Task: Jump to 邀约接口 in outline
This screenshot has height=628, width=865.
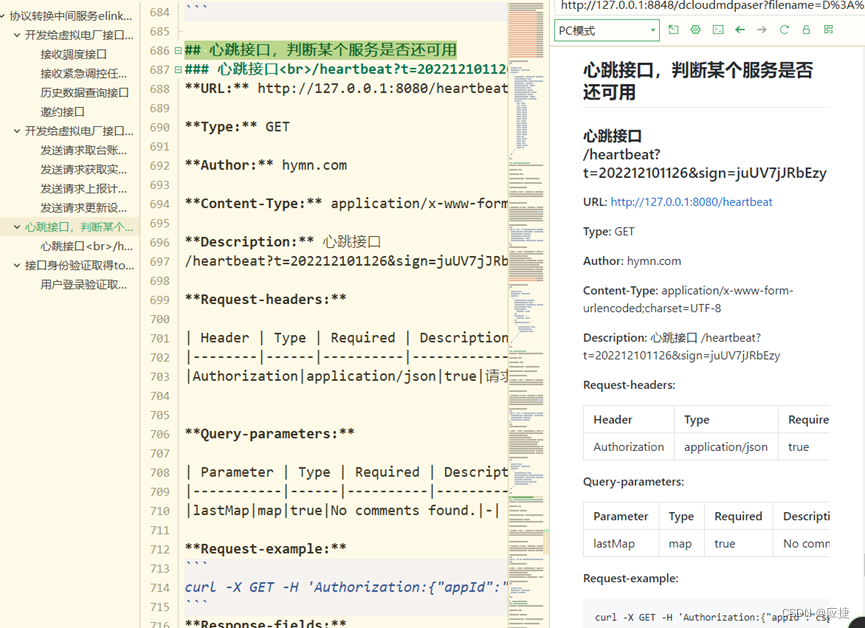Action: coord(62,112)
